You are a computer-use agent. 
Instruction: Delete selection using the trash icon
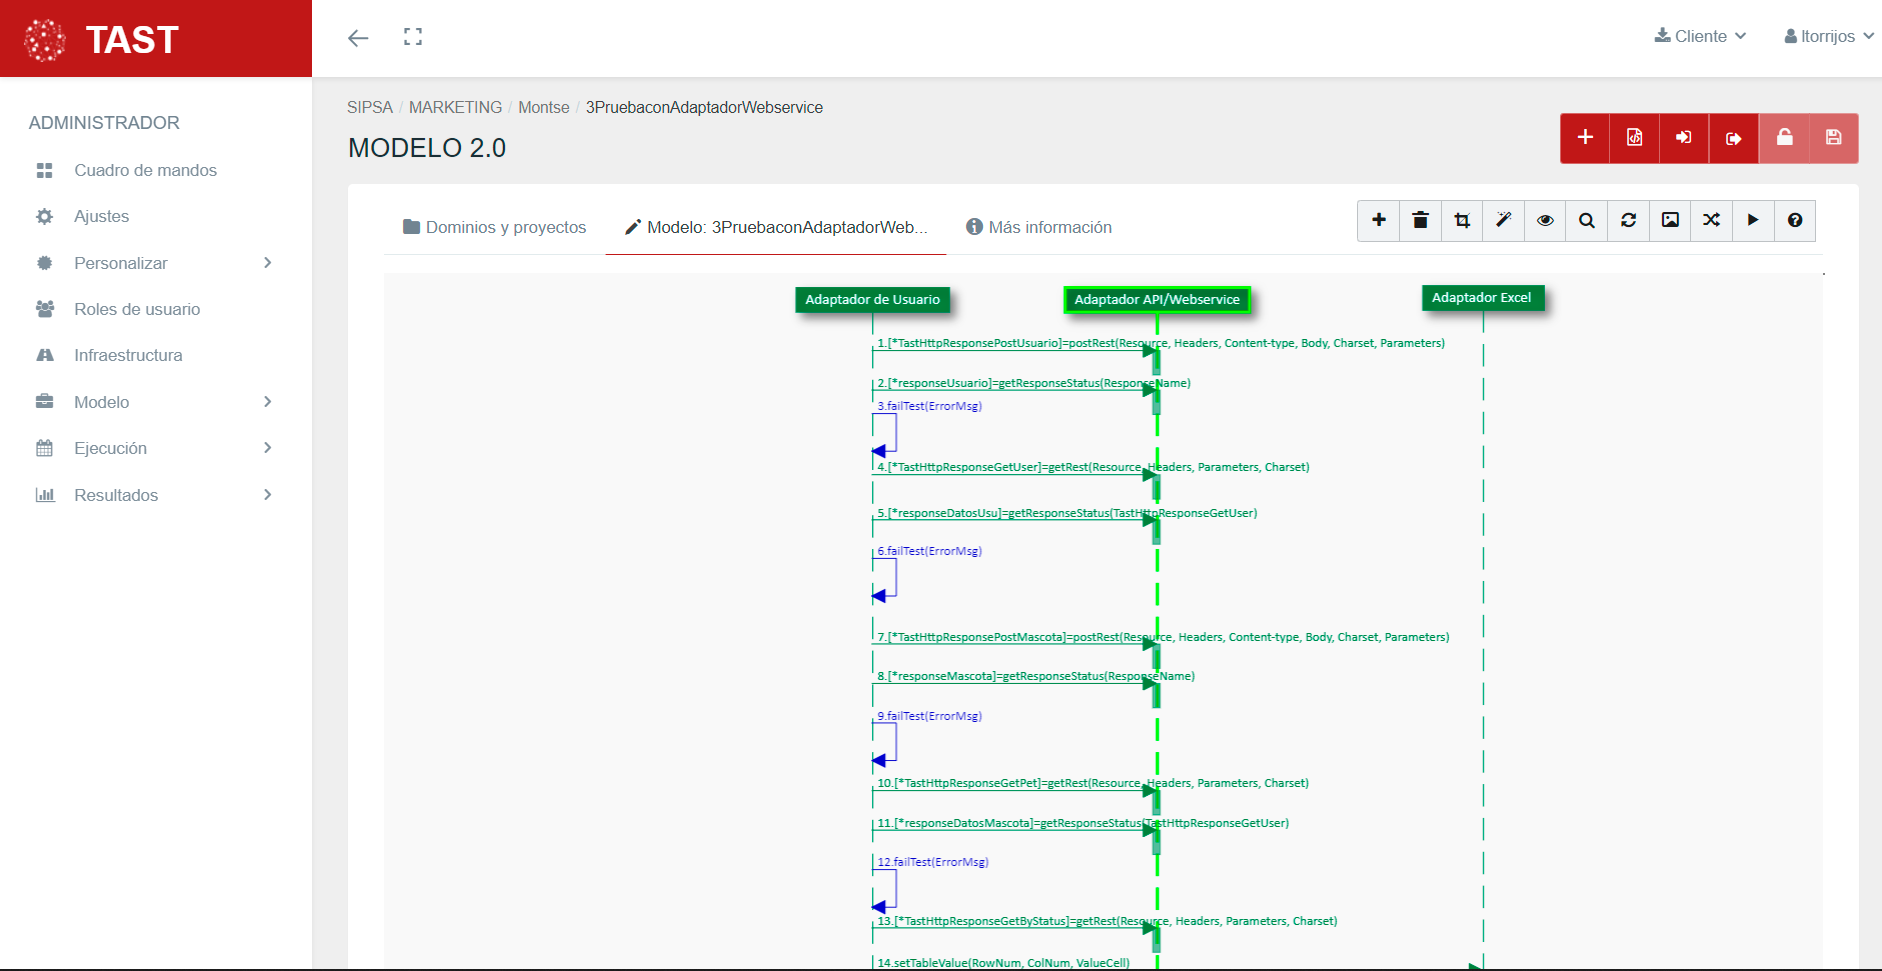[1420, 220]
